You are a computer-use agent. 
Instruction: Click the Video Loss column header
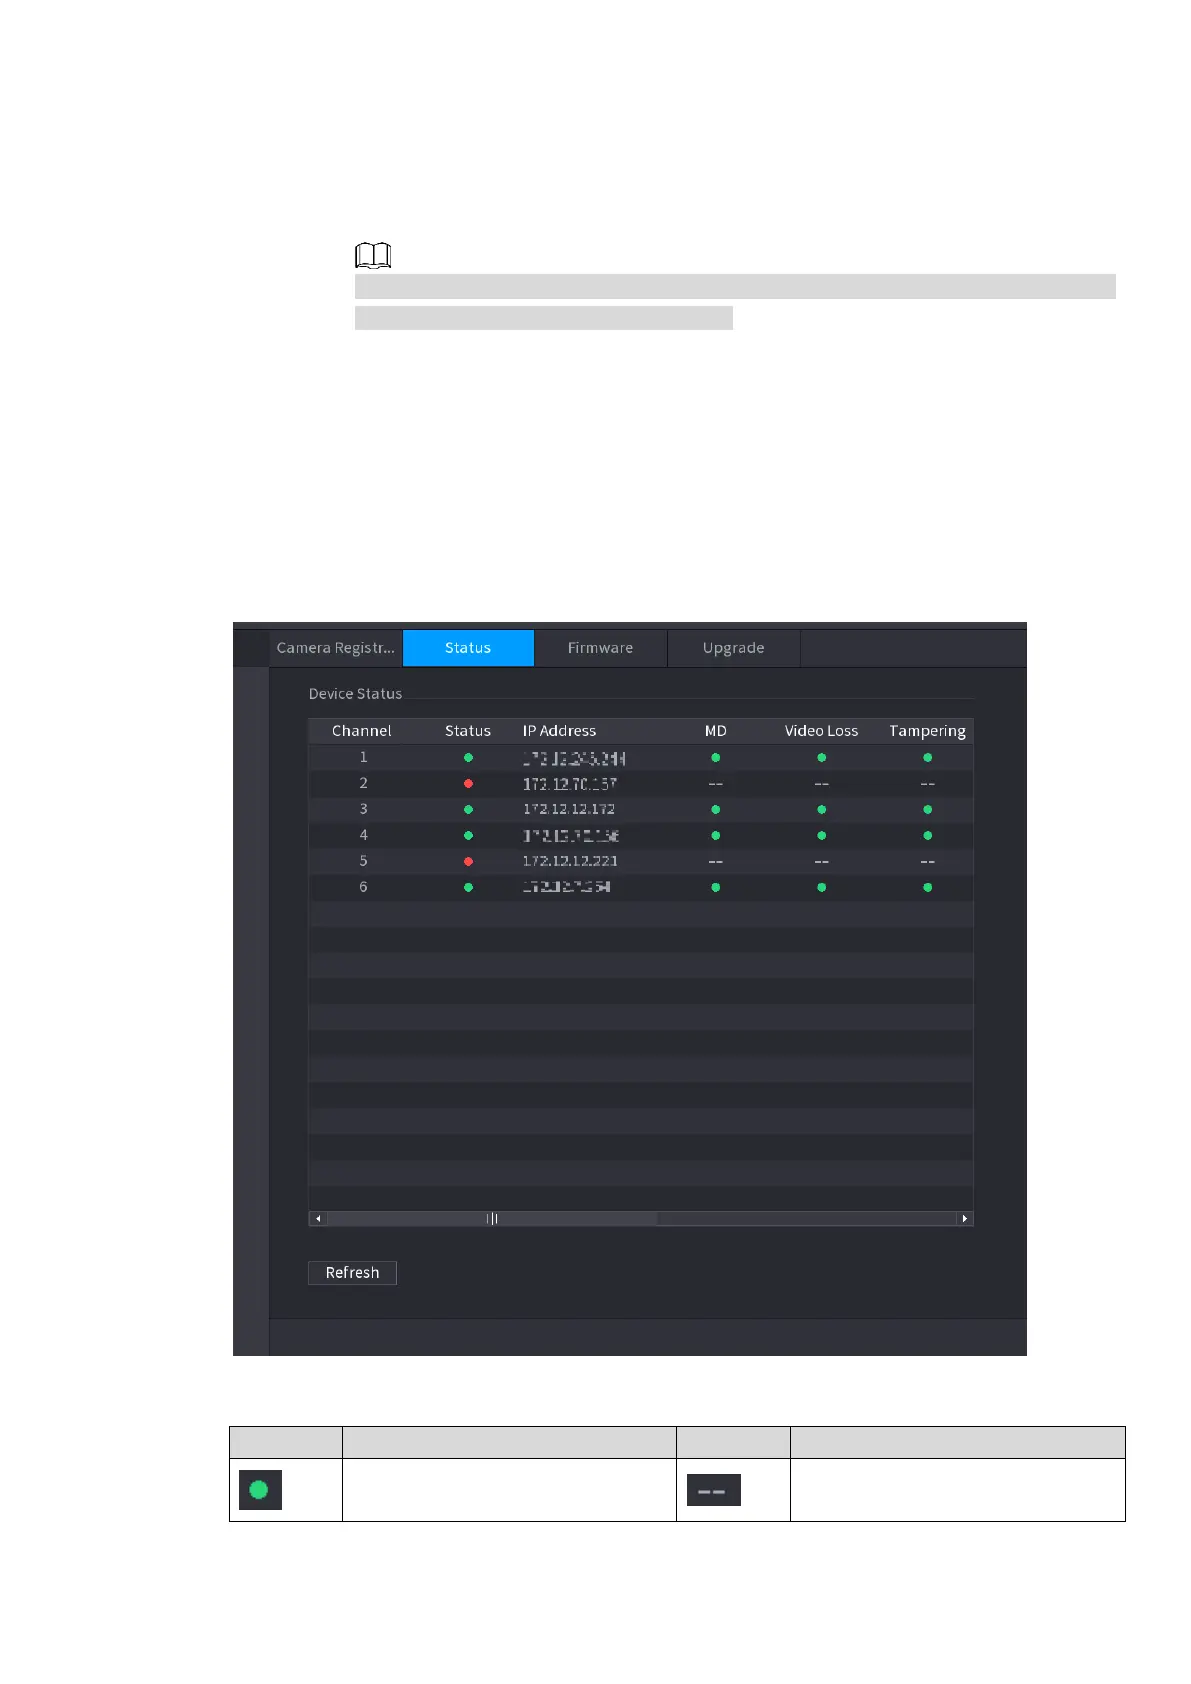821,731
